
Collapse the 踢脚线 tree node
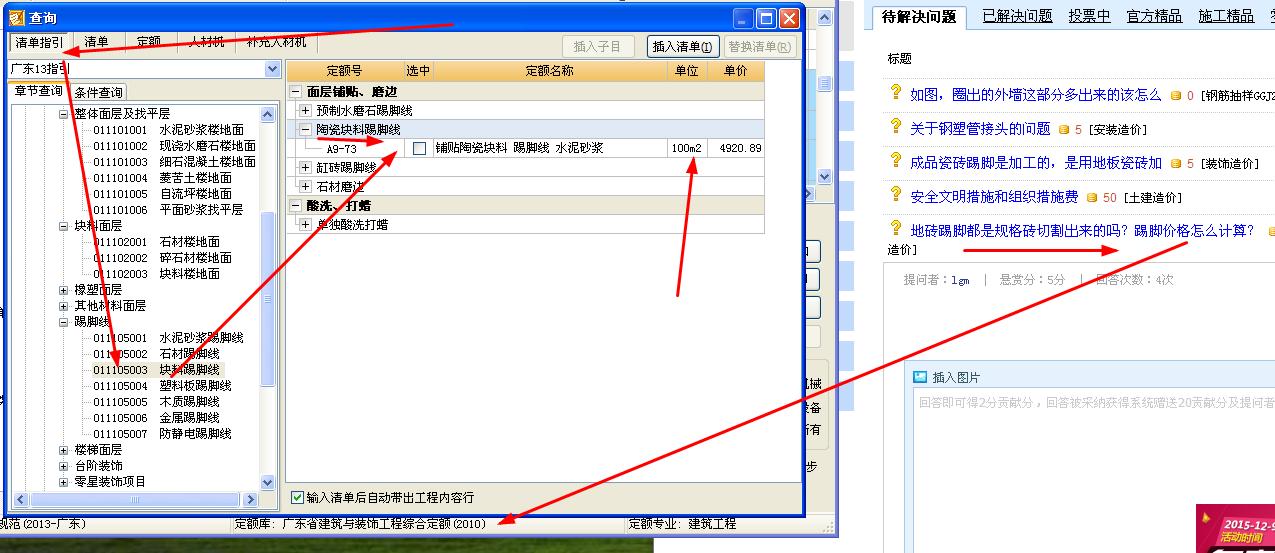tap(64, 322)
